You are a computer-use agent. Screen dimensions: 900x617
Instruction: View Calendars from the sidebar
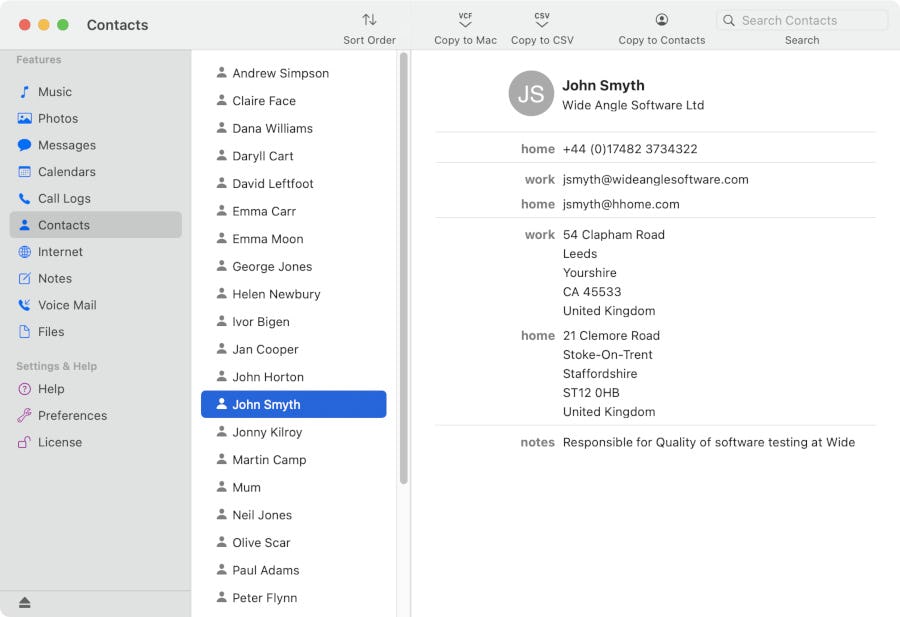[67, 171]
